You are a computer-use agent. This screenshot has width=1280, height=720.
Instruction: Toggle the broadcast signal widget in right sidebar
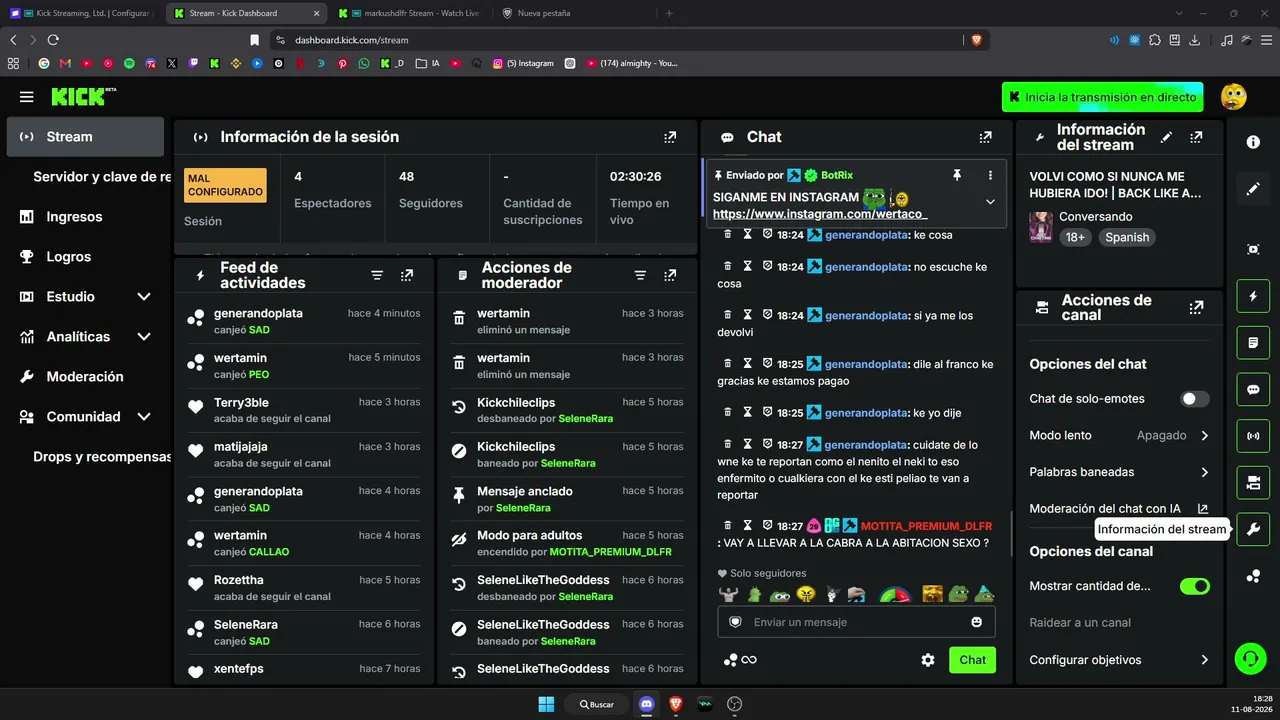point(1253,436)
